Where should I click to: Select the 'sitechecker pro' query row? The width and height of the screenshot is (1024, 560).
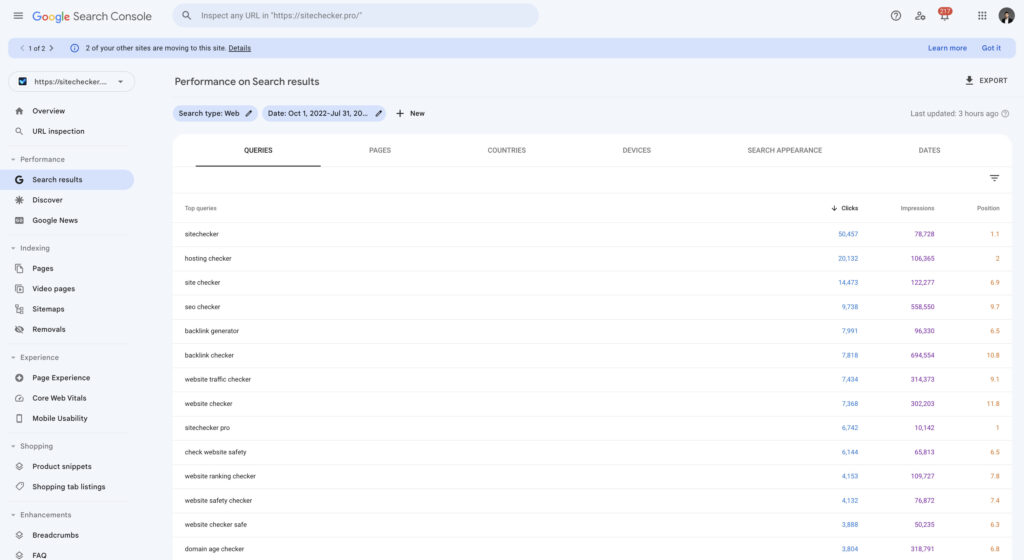(x=592, y=428)
